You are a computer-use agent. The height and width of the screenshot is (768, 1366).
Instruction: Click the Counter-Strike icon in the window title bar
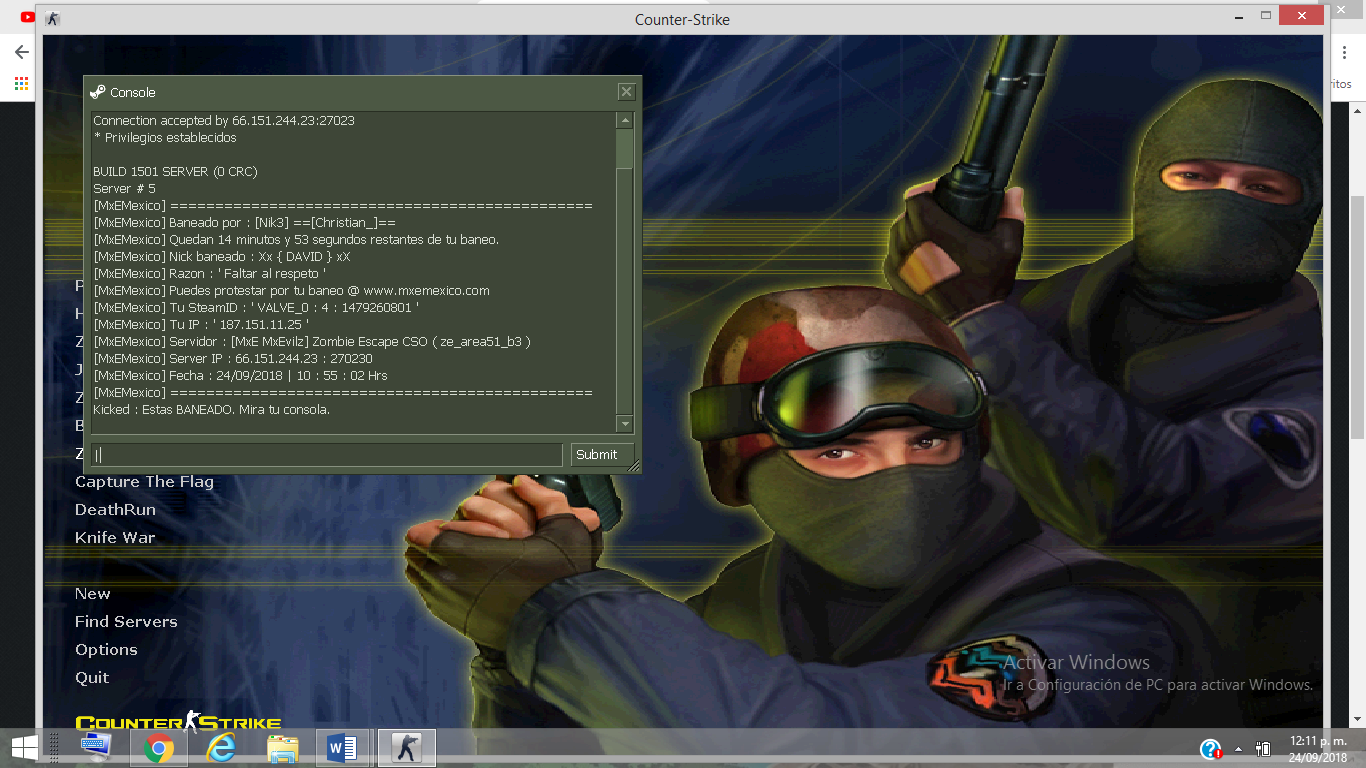tap(53, 19)
